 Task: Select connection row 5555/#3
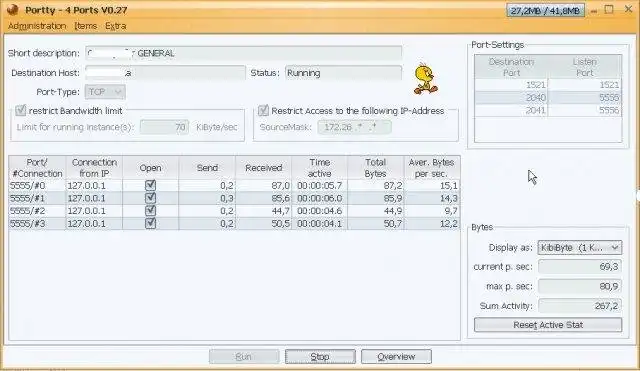point(234,224)
